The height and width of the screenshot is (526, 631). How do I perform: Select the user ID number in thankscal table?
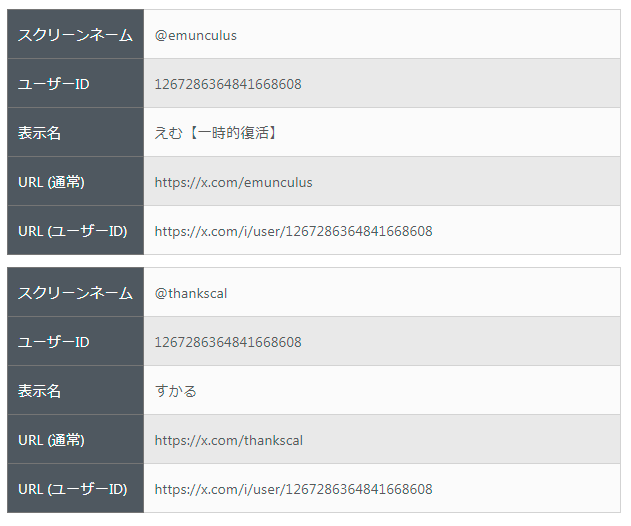click(228, 342)
